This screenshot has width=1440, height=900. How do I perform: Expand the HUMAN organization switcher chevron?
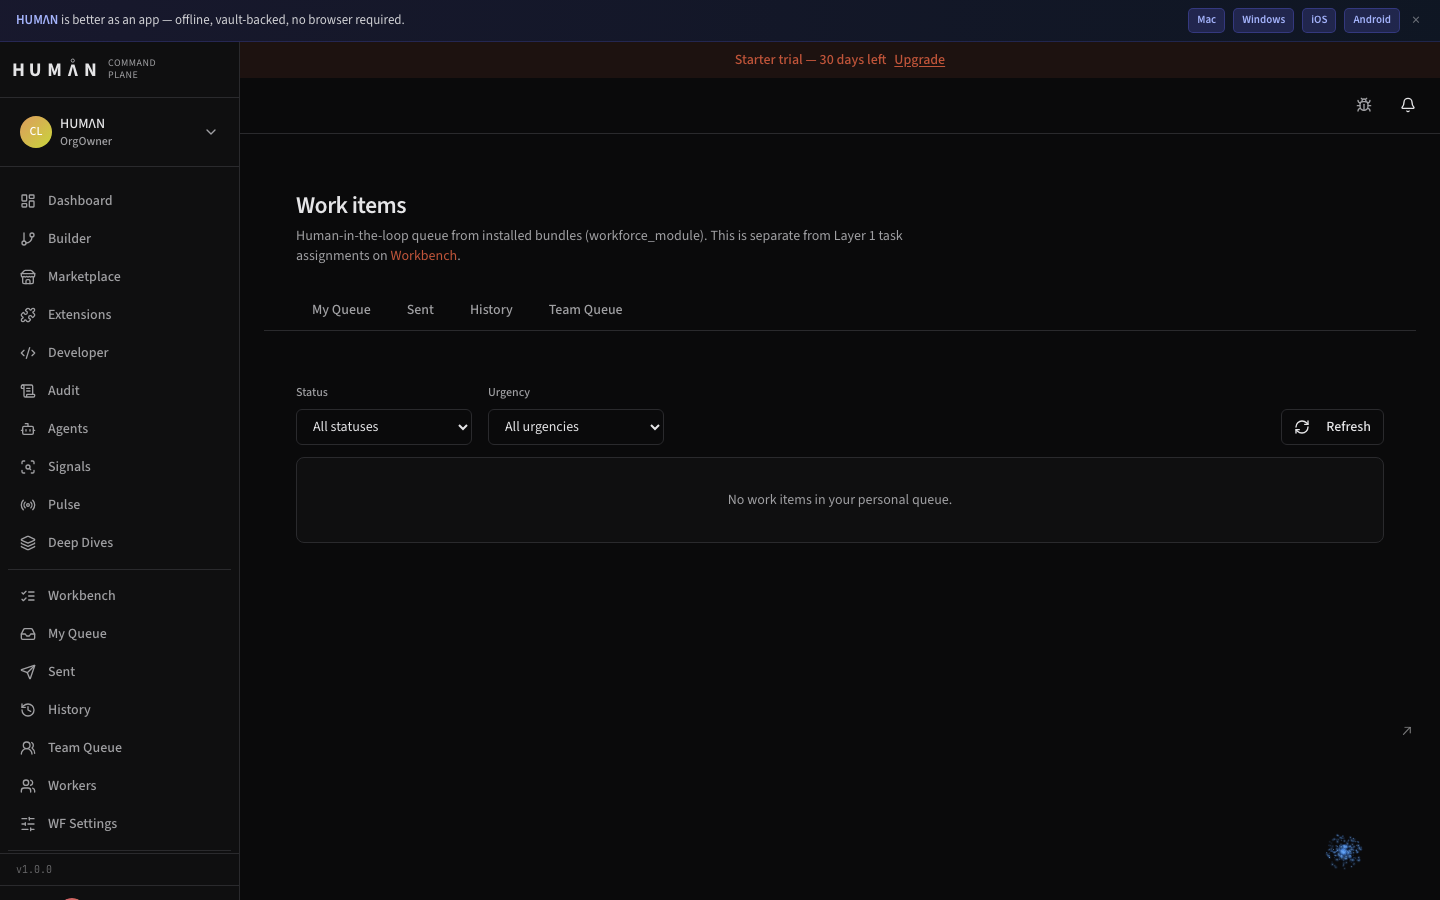tap(211, 132)
